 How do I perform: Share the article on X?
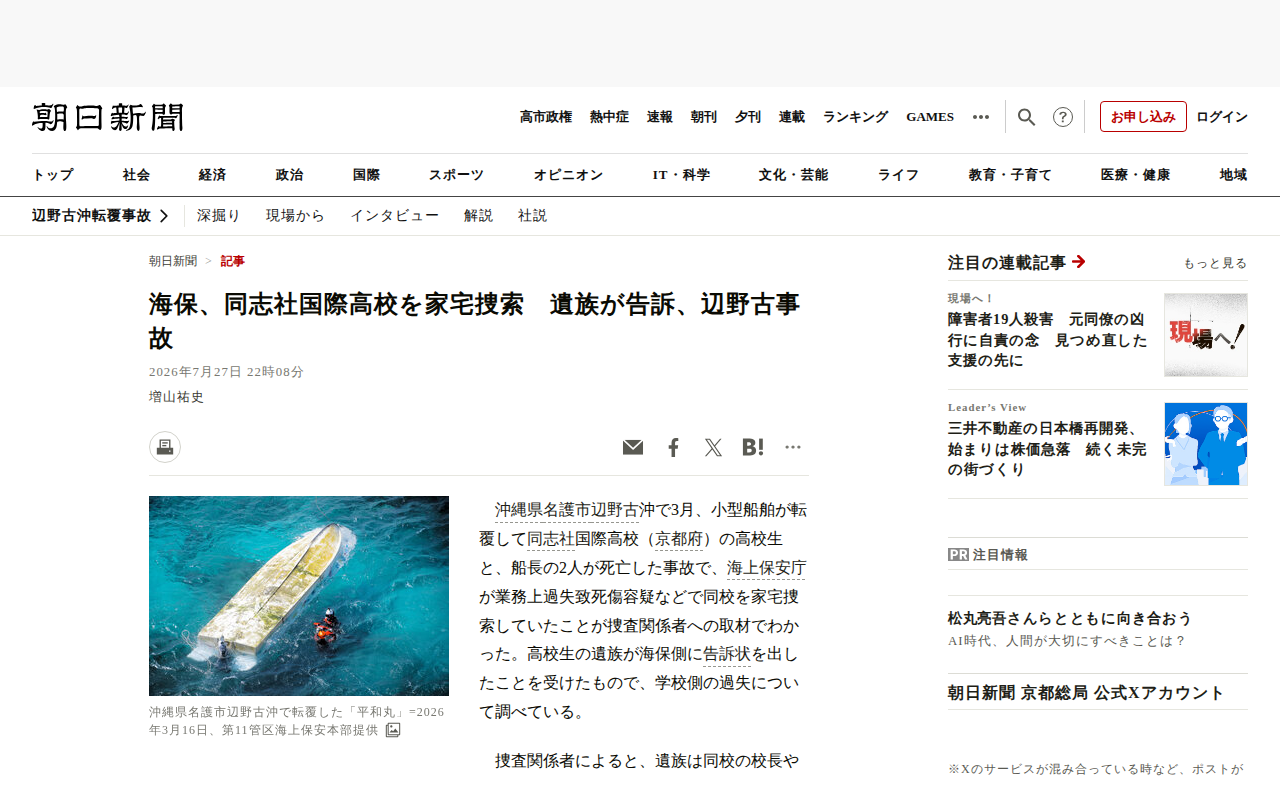(x=713, y=447)
